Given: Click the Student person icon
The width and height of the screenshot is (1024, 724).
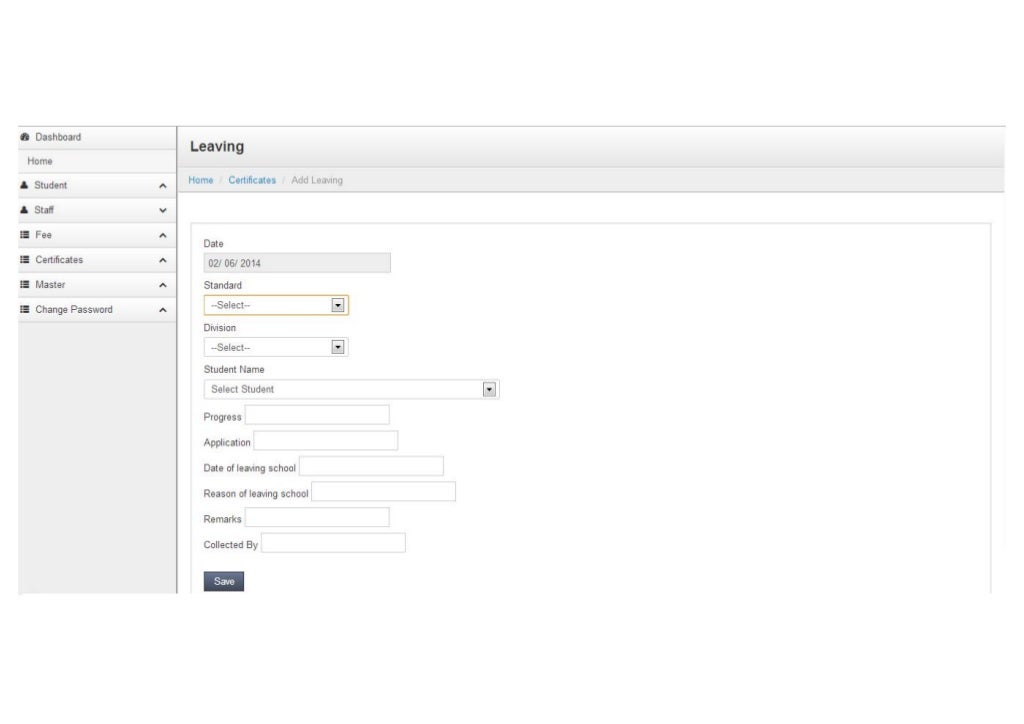Looking at the screenshot, I should (24, 185).
